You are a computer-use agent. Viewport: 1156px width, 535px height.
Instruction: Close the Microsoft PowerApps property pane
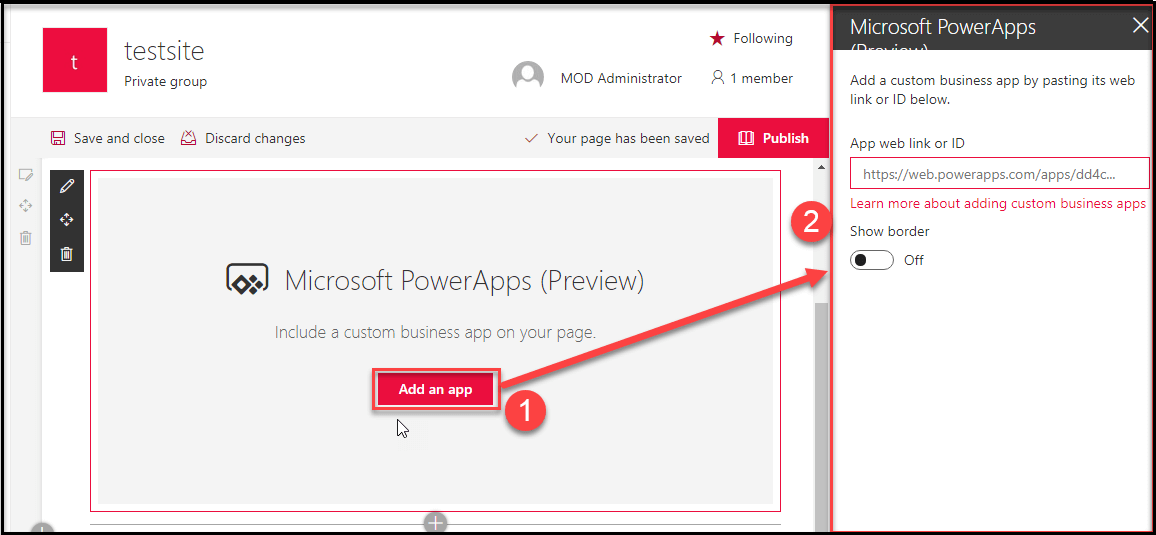pyautogui.click(x=1140, y=26)
